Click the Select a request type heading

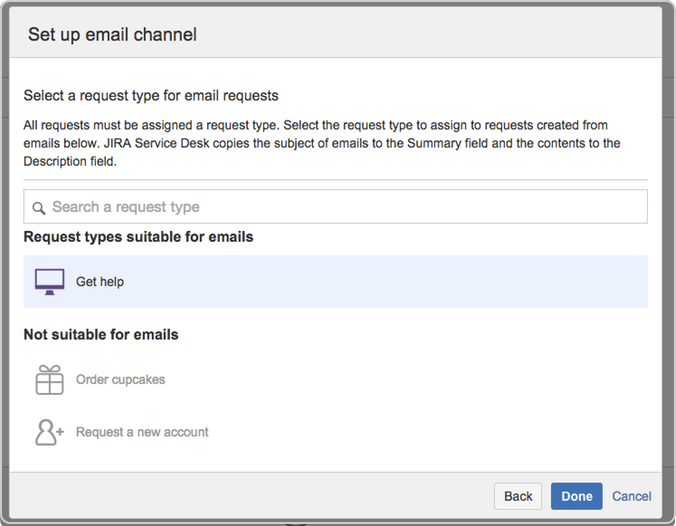(151, 95)
